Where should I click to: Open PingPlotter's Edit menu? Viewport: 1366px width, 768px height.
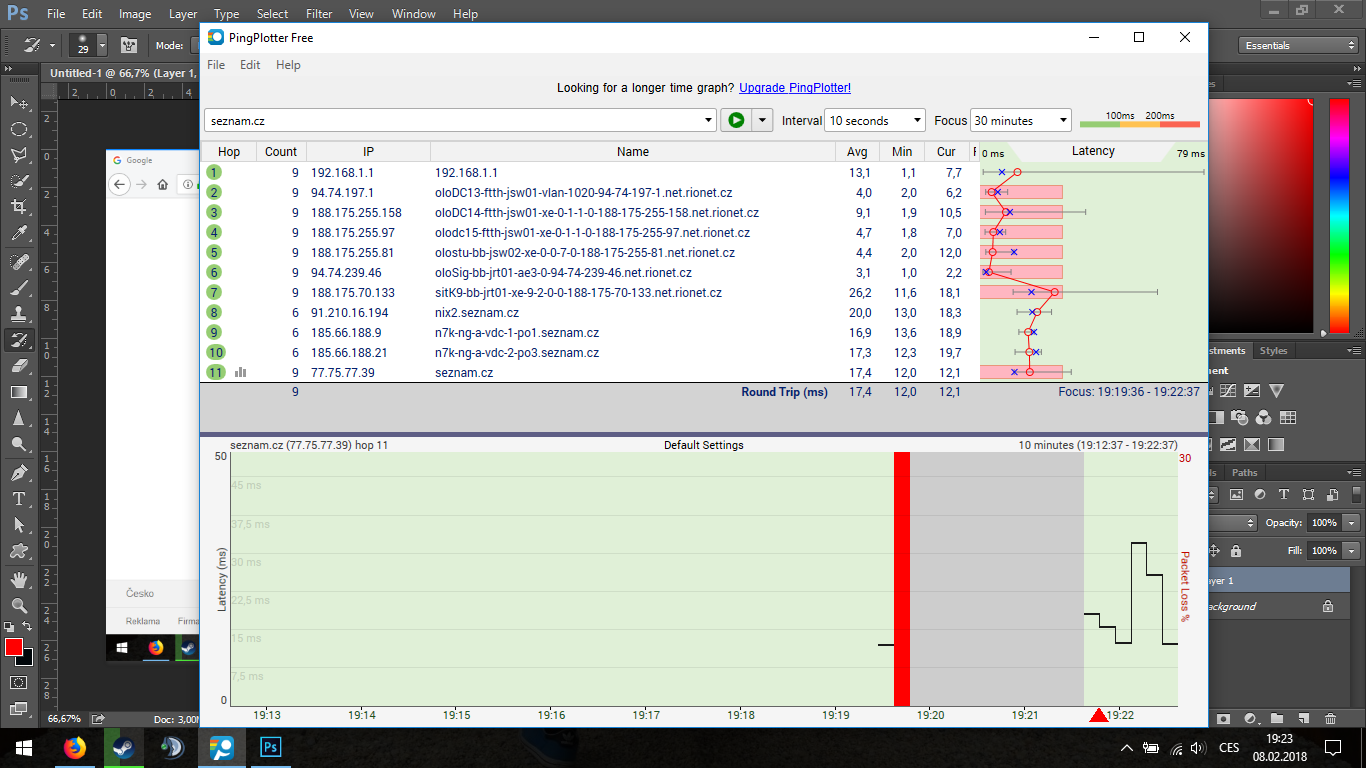pos(250,65)
